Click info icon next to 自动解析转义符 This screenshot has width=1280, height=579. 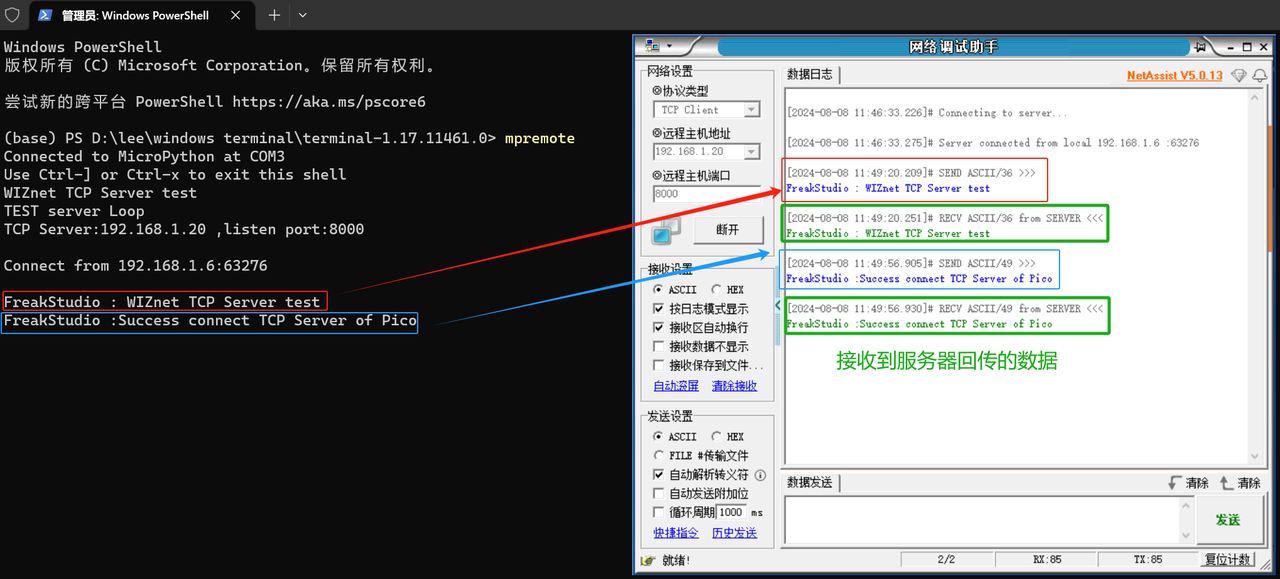click(x=760, y=475)
